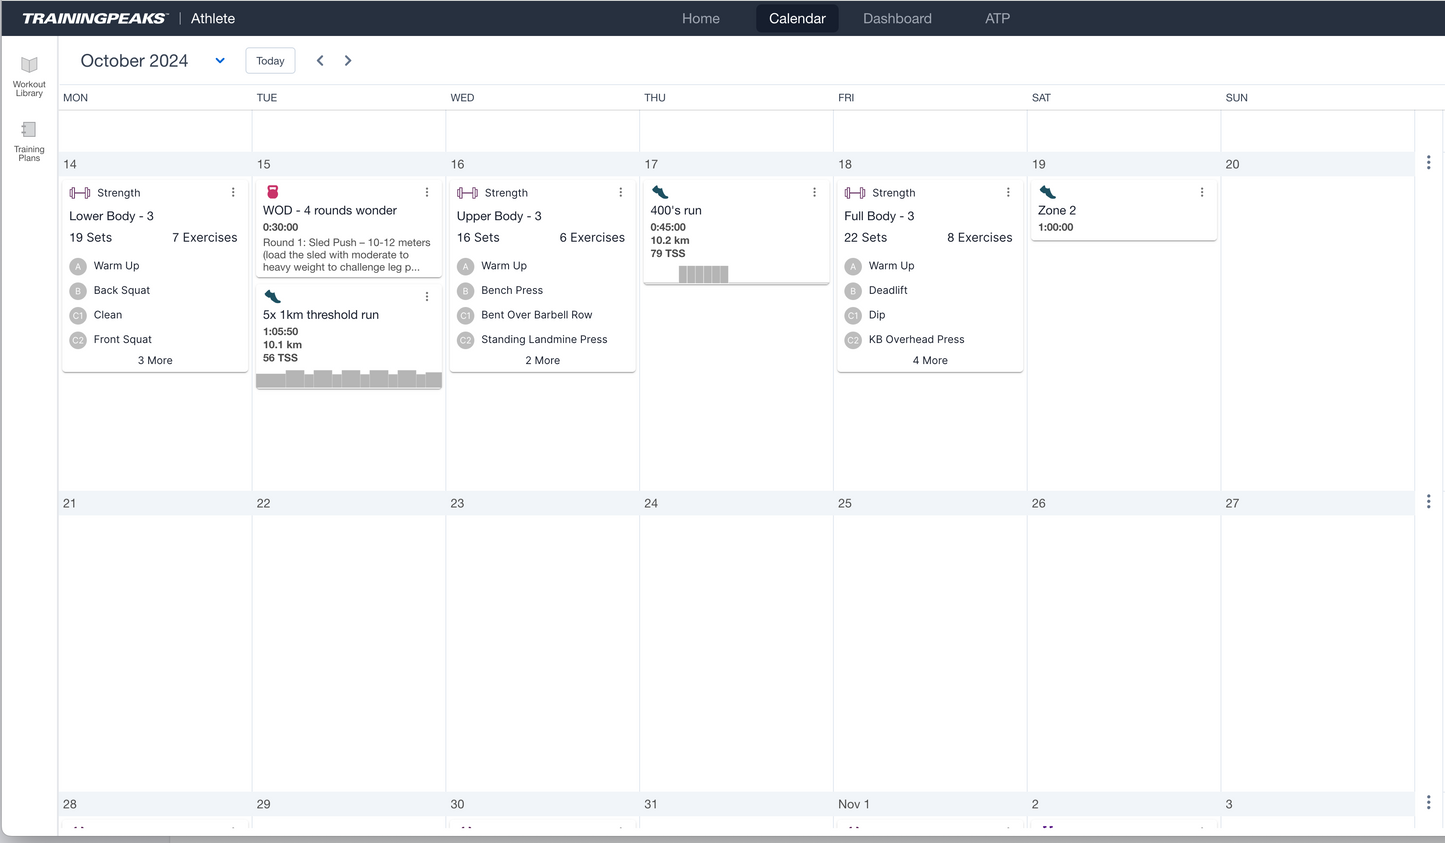Open the Home page link
The height and width of the screenshot is (843, 1445).
click(x=700, y=18)
